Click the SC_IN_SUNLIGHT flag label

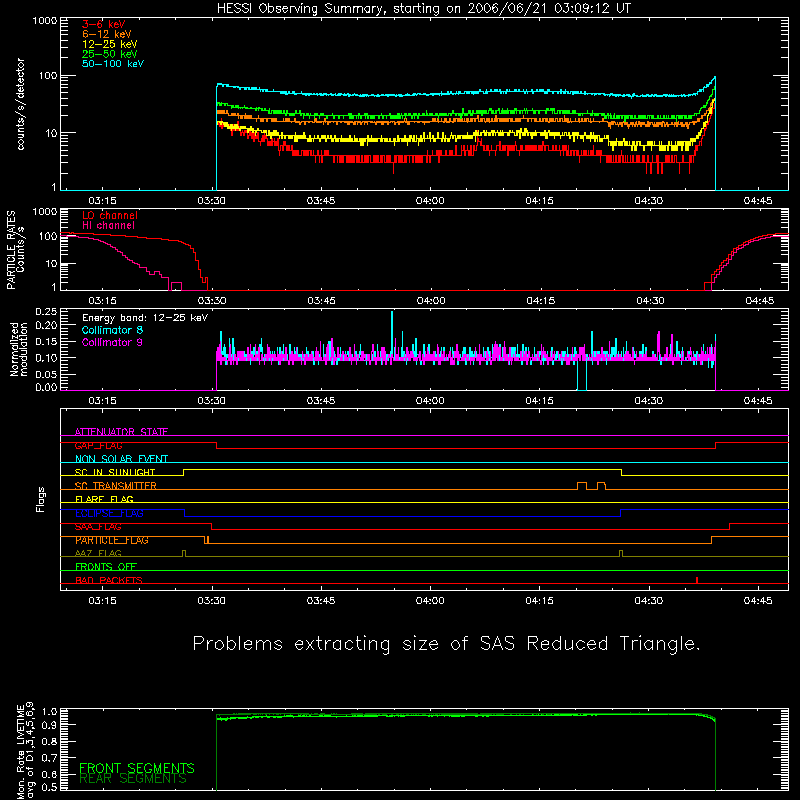(115, 472)
